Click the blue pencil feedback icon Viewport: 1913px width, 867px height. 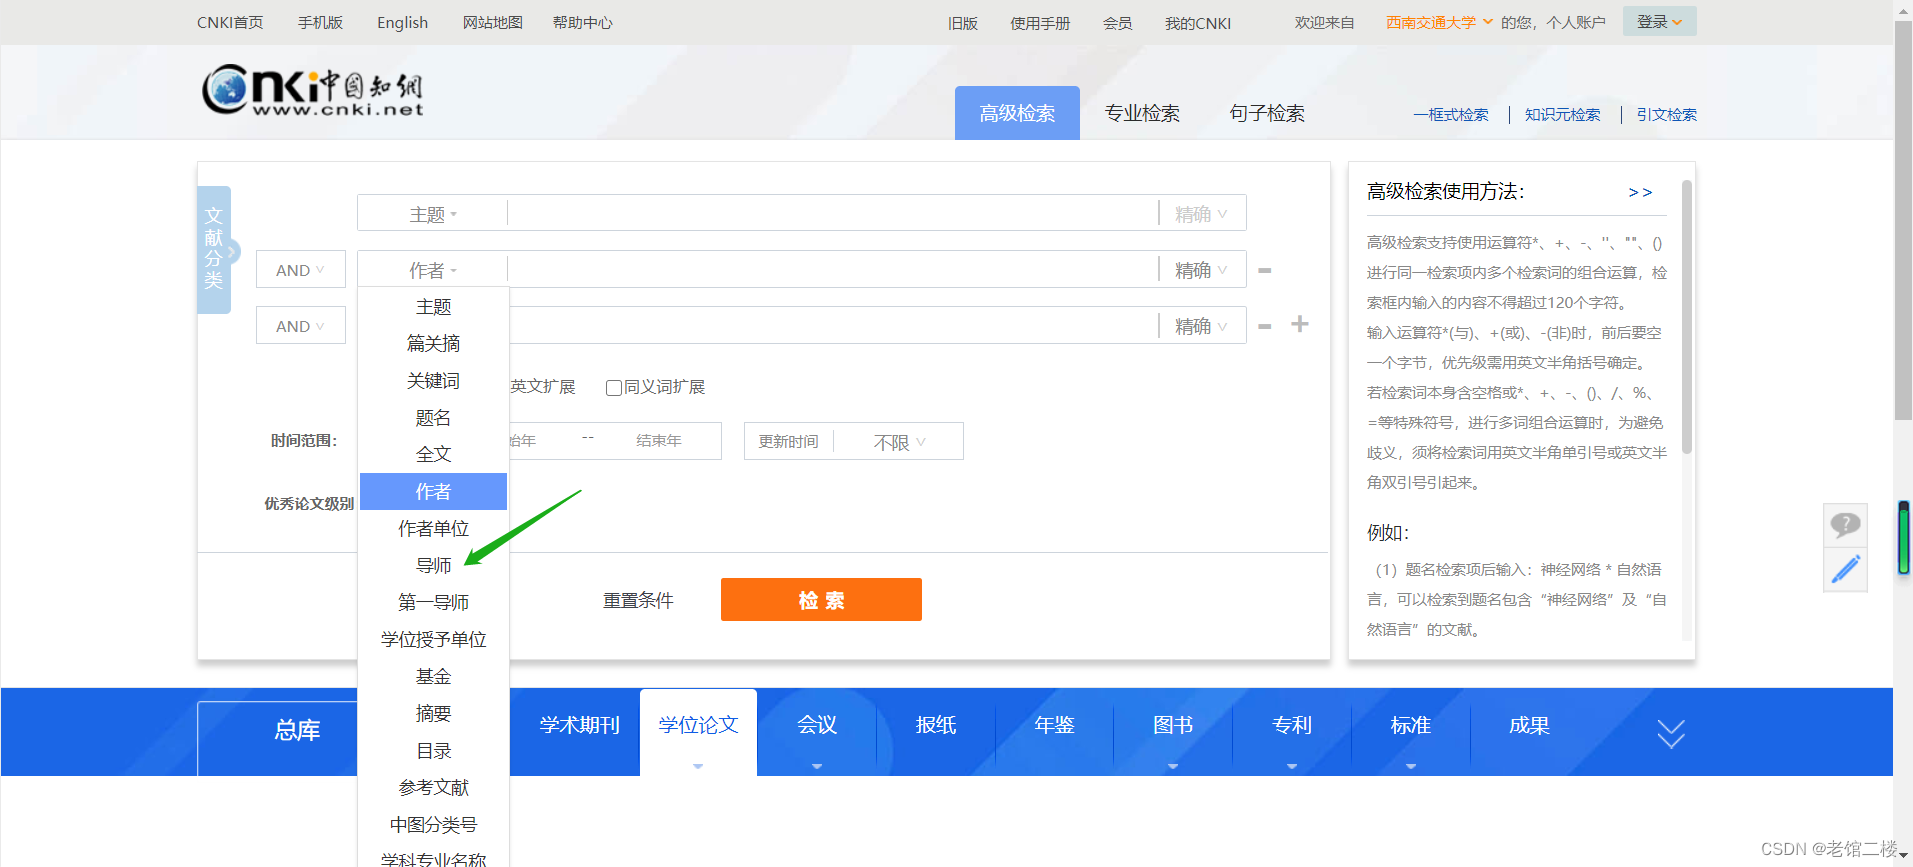click(1845, 569)
